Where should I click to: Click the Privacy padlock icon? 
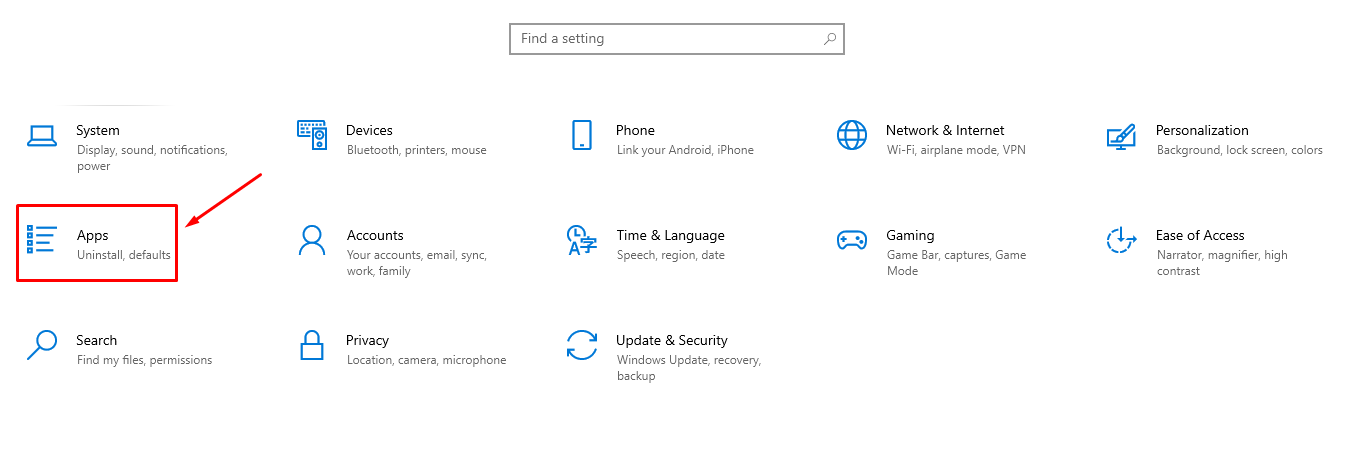coord(312,345)
